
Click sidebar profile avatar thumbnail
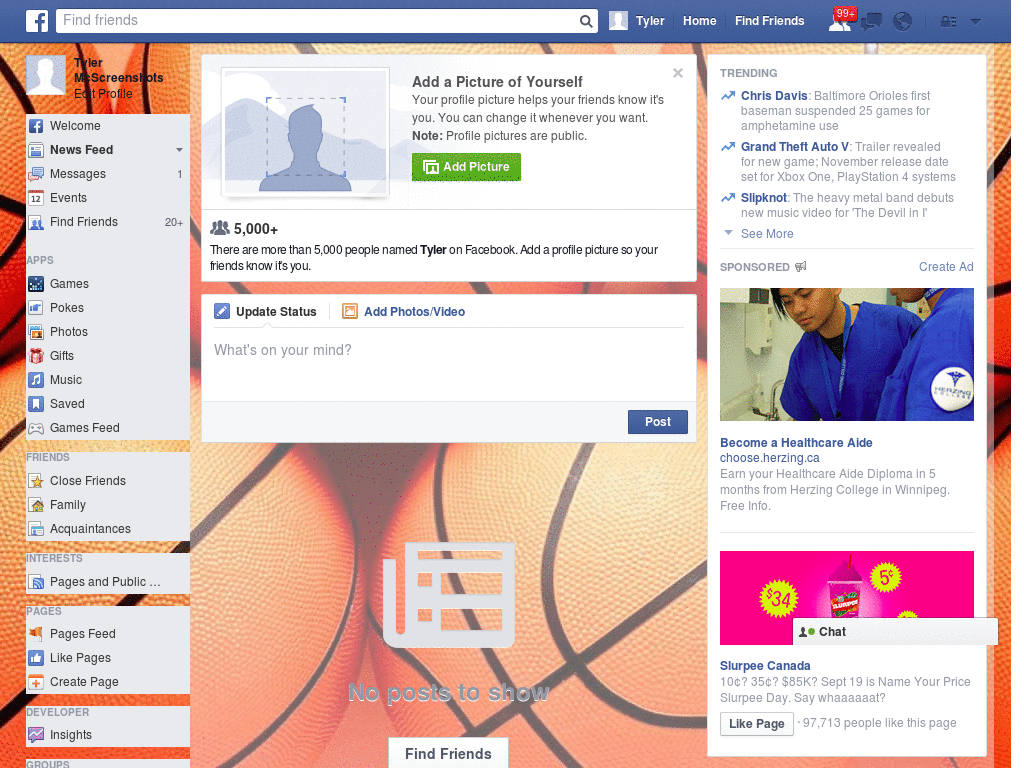click(x=46, y=75)
